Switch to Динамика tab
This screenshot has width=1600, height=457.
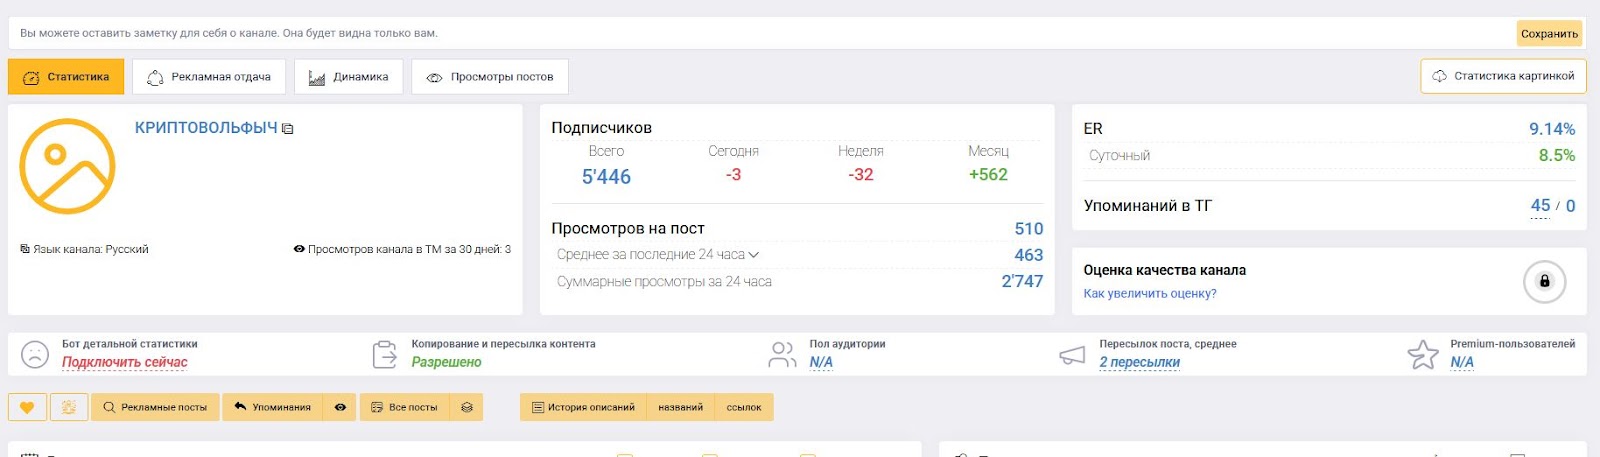point(348,77)
